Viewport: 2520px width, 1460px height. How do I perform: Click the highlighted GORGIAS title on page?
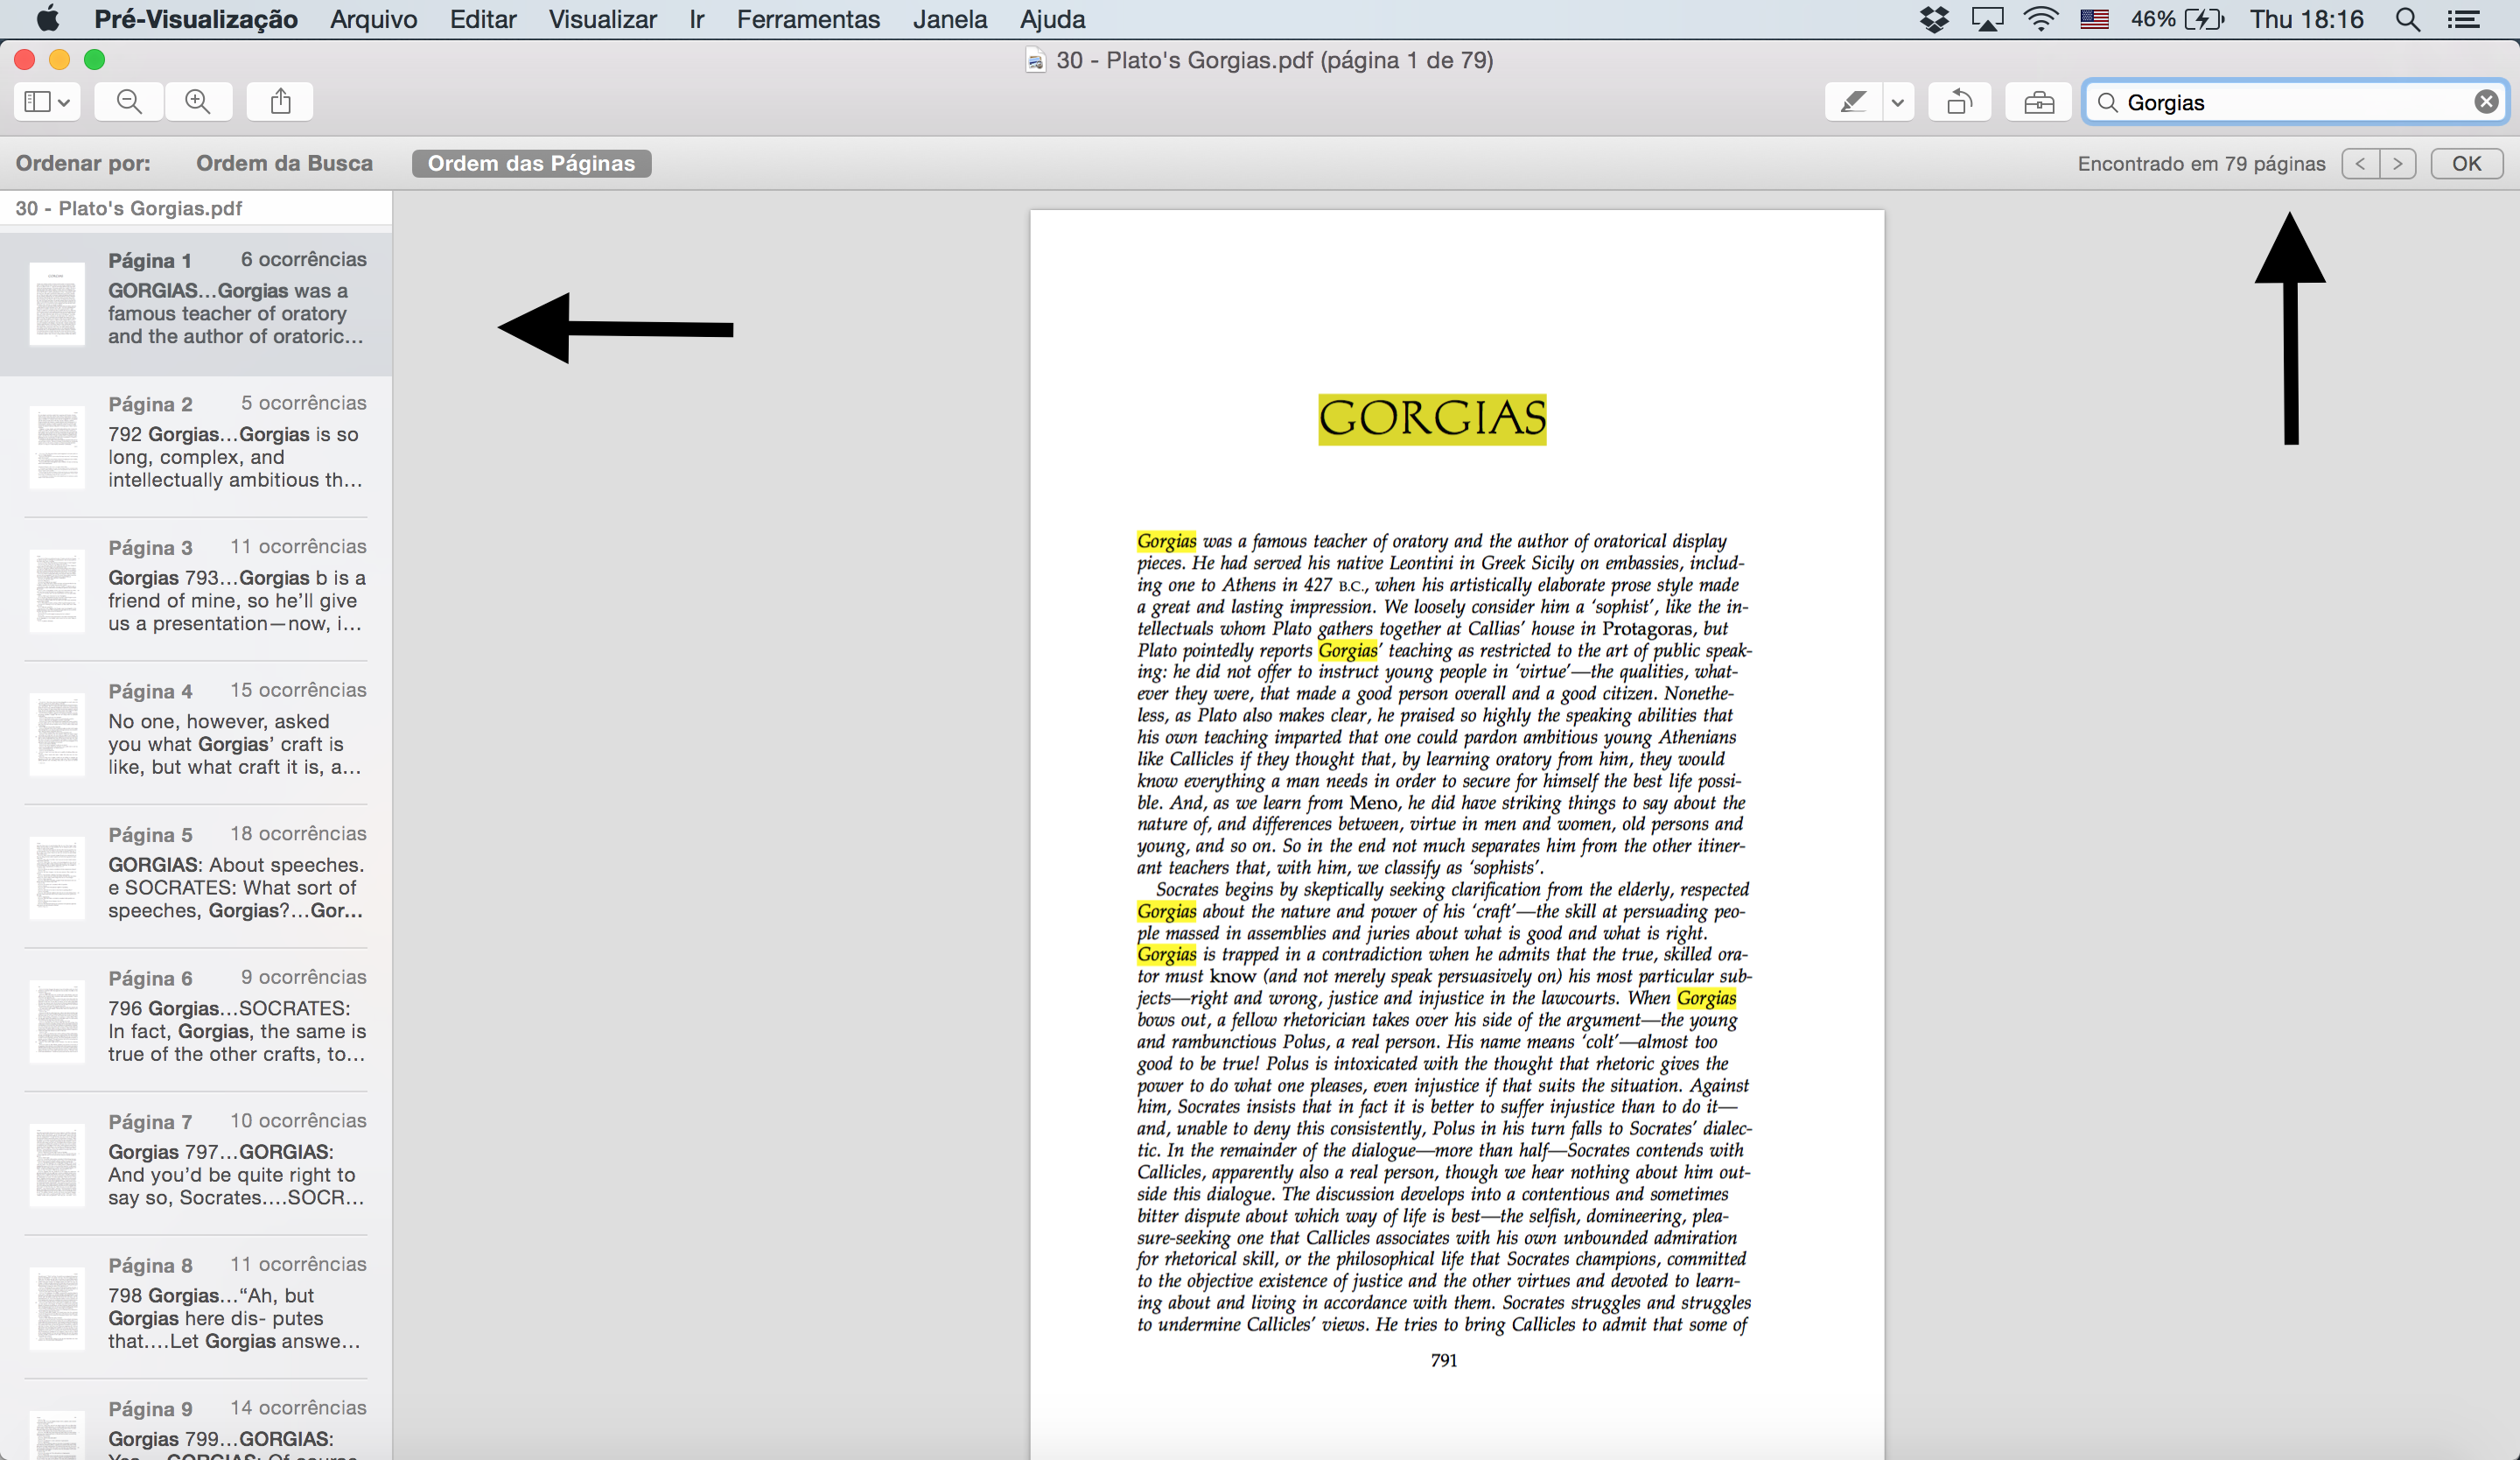(x=1432, y=419)
